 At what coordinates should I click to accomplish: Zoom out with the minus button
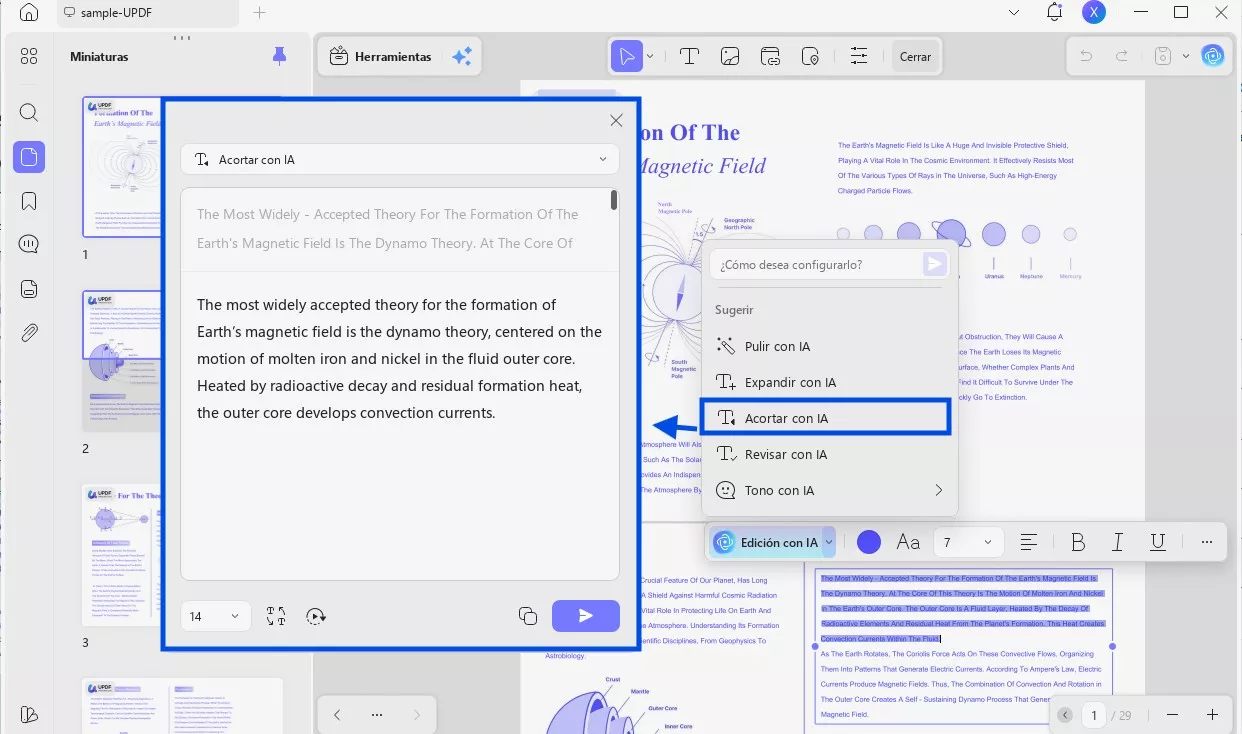(1172, 715)
